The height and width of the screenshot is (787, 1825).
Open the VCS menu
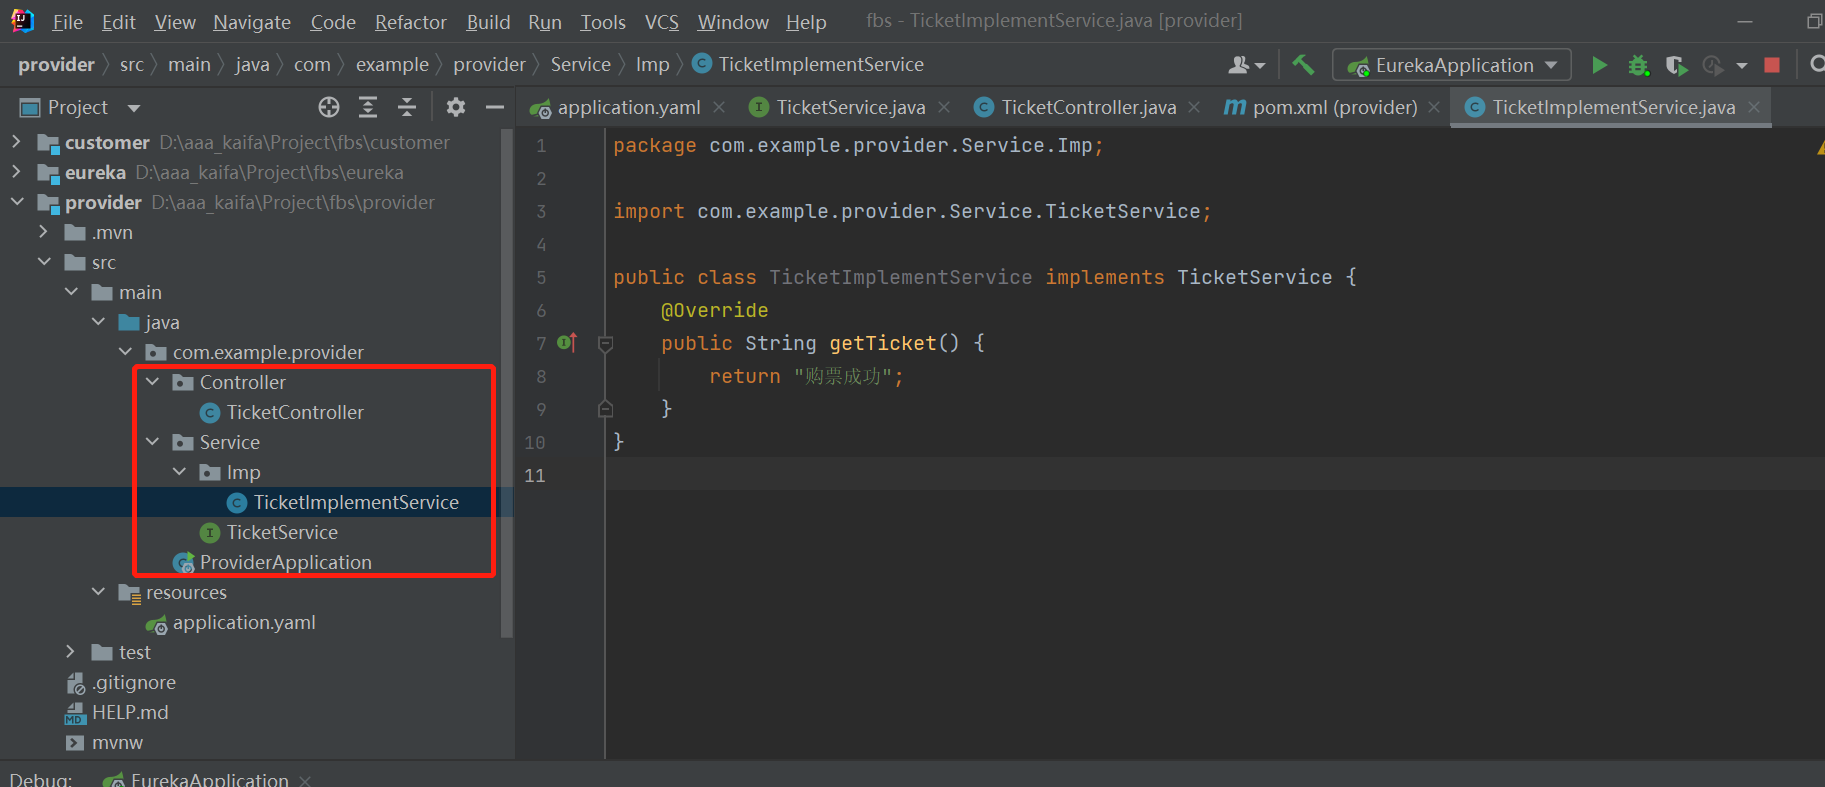tap(661, 22)
